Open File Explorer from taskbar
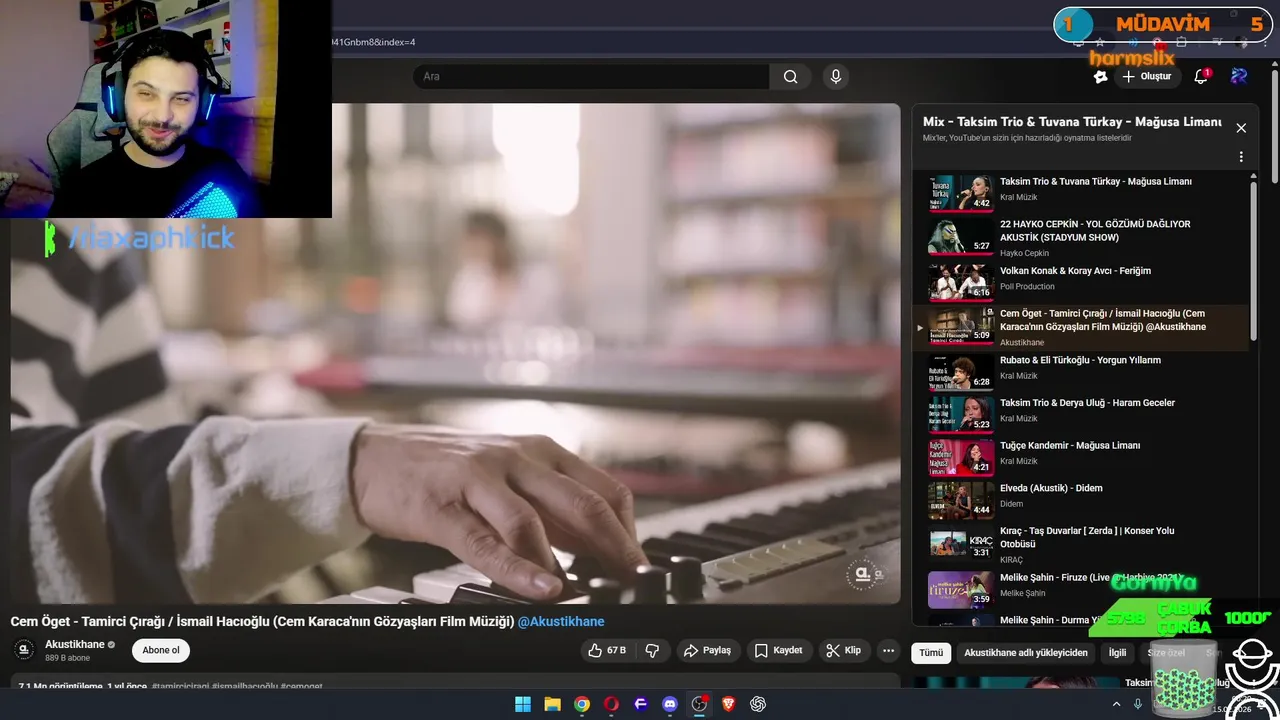 click(x=552, y=704)
